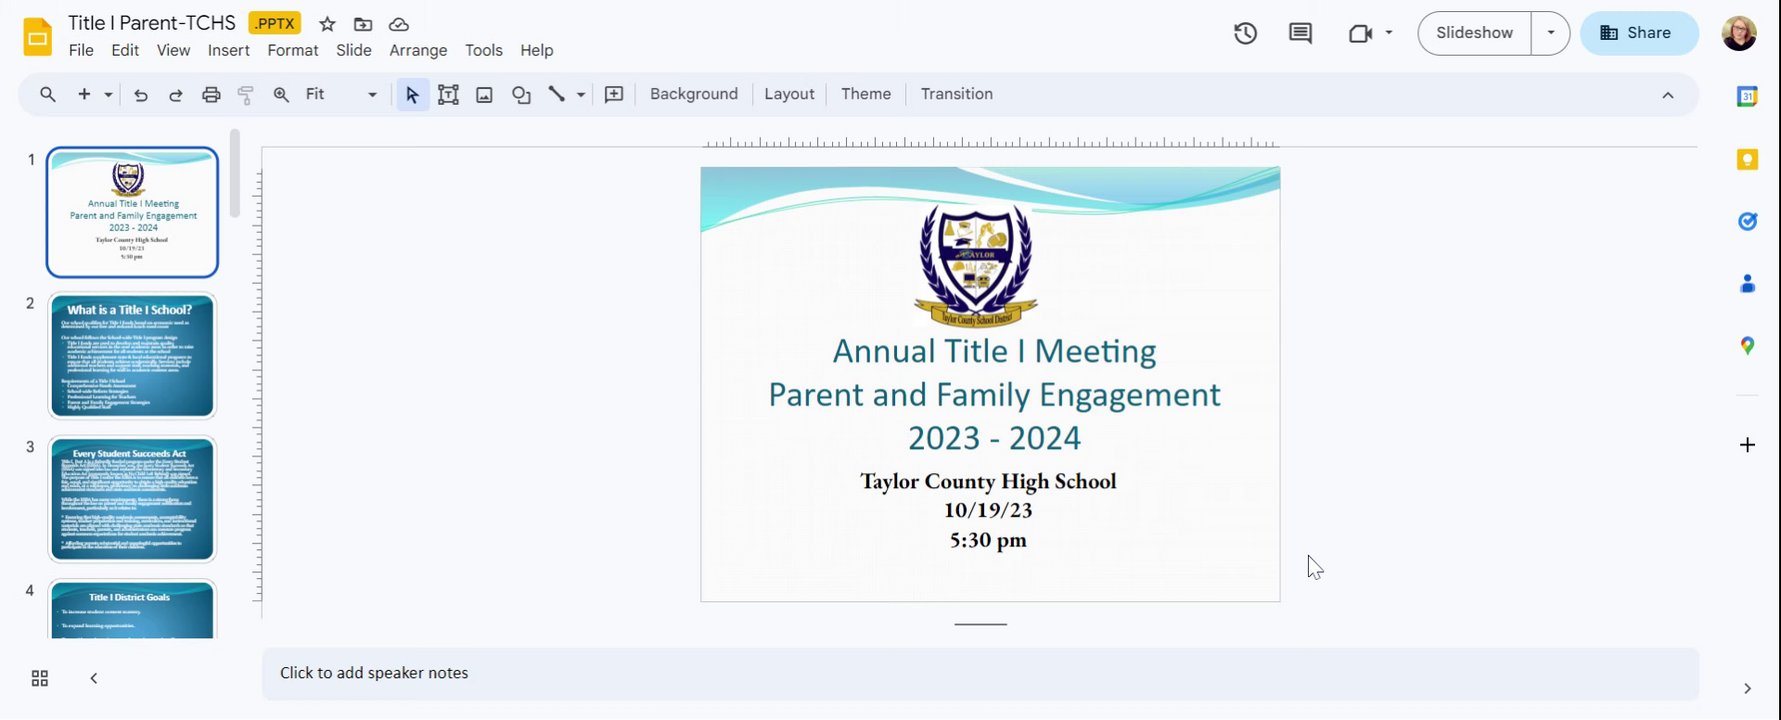Click the filmstrip vertical scrollbar
1781x720 pixels.
235,173
